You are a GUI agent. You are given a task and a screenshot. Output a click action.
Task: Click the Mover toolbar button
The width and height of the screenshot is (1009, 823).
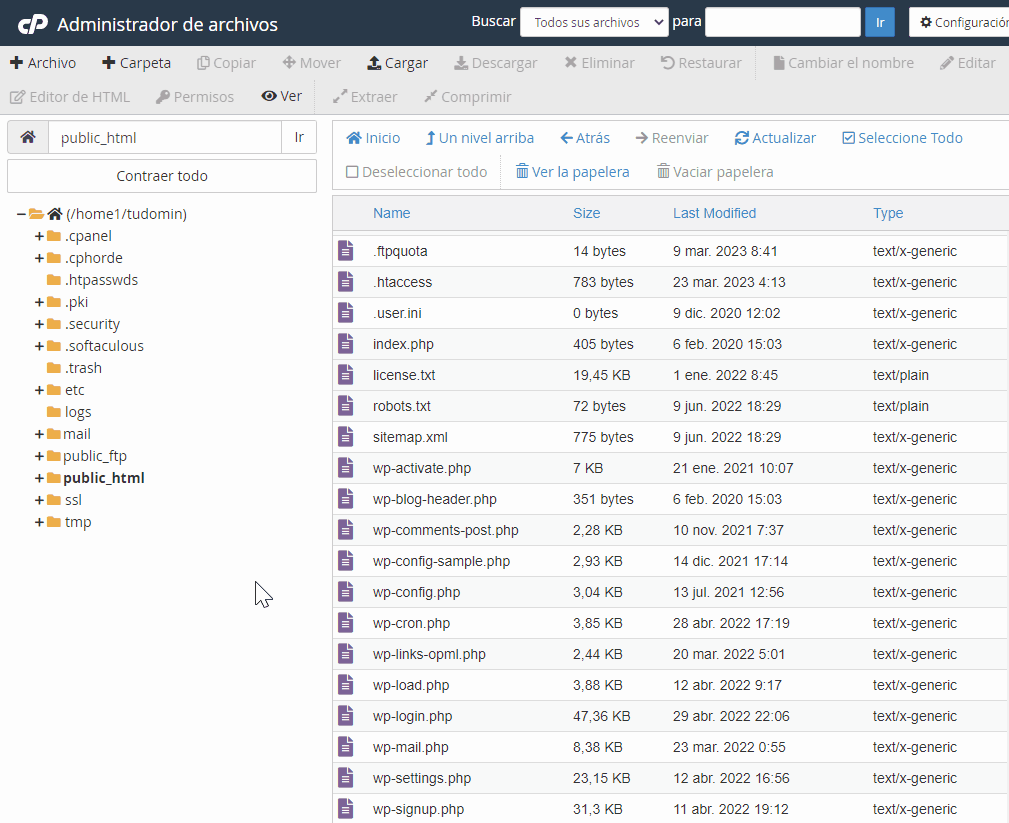(311, 63)
